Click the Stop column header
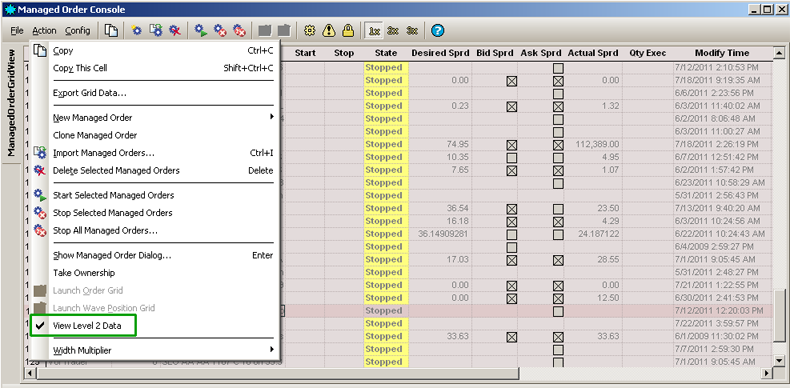 click(344, 53)
